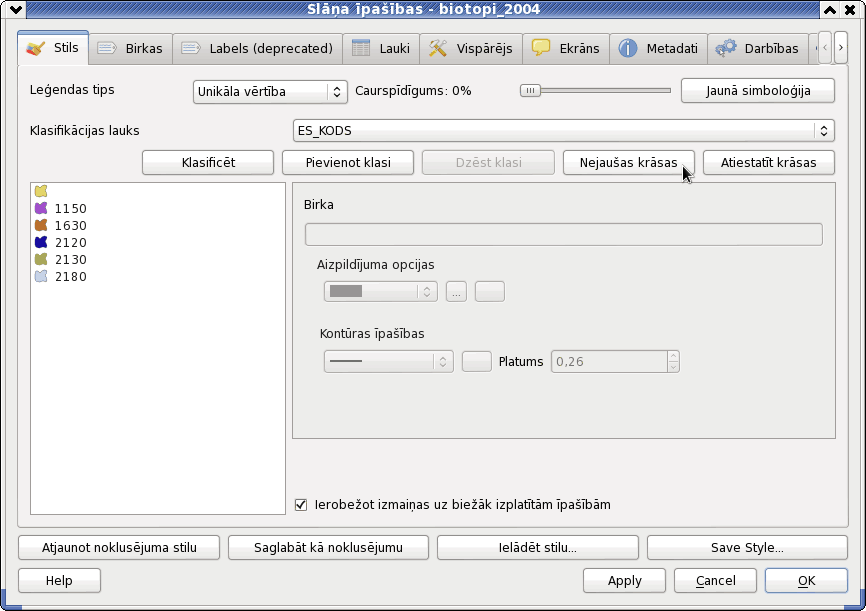Click Ielādēt stilu... button
866x611 pixels.
coord(538,547)
